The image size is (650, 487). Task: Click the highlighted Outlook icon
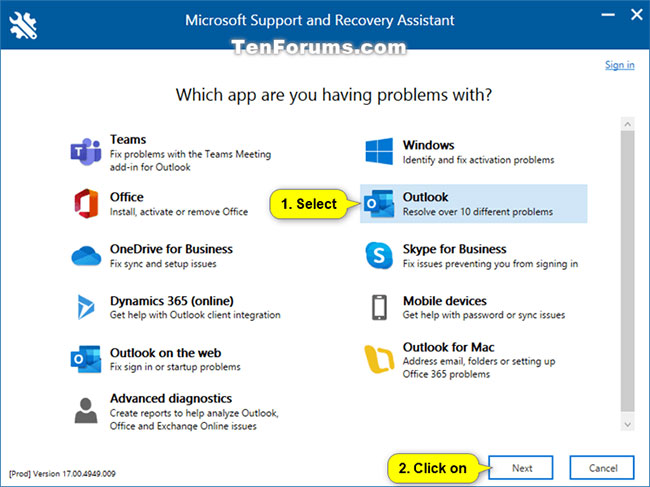pyautogui.click(x=379, y=204)
